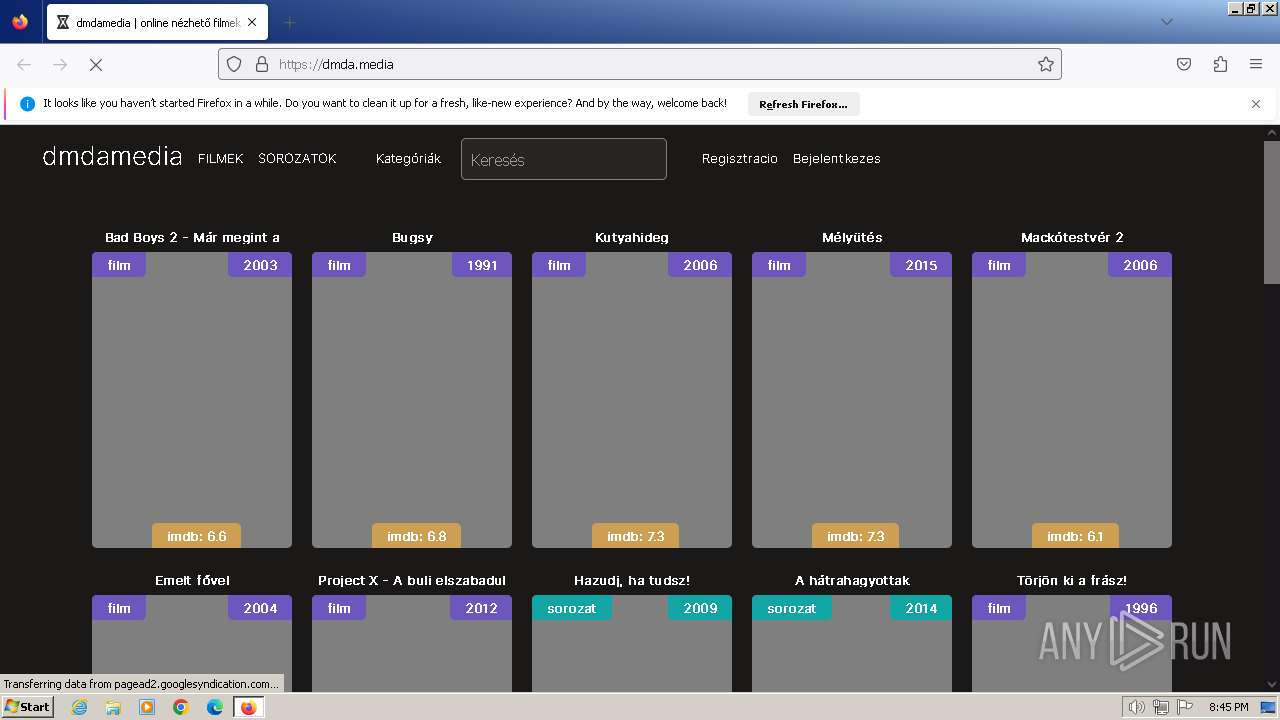Expand the Kategóriák menu
The image size is (1280, 720).
[408, 159]
